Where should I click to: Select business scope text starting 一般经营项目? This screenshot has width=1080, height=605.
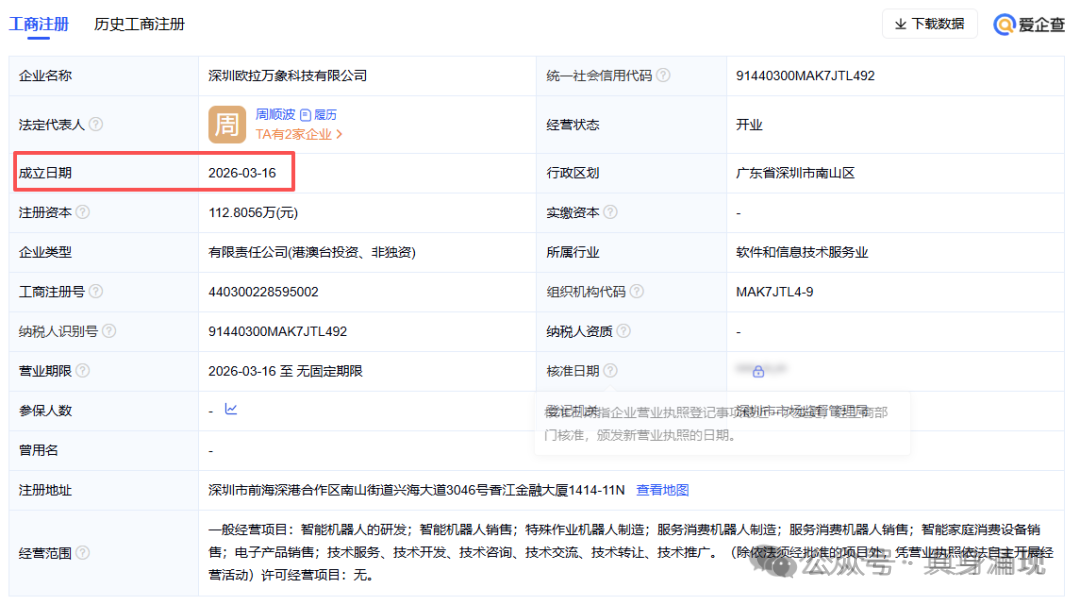631,552
